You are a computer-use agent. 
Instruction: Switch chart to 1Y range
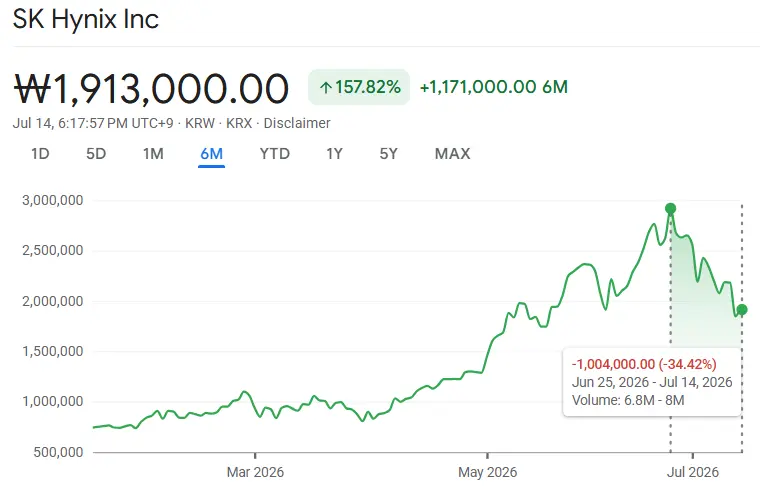(x=334, y=154)
